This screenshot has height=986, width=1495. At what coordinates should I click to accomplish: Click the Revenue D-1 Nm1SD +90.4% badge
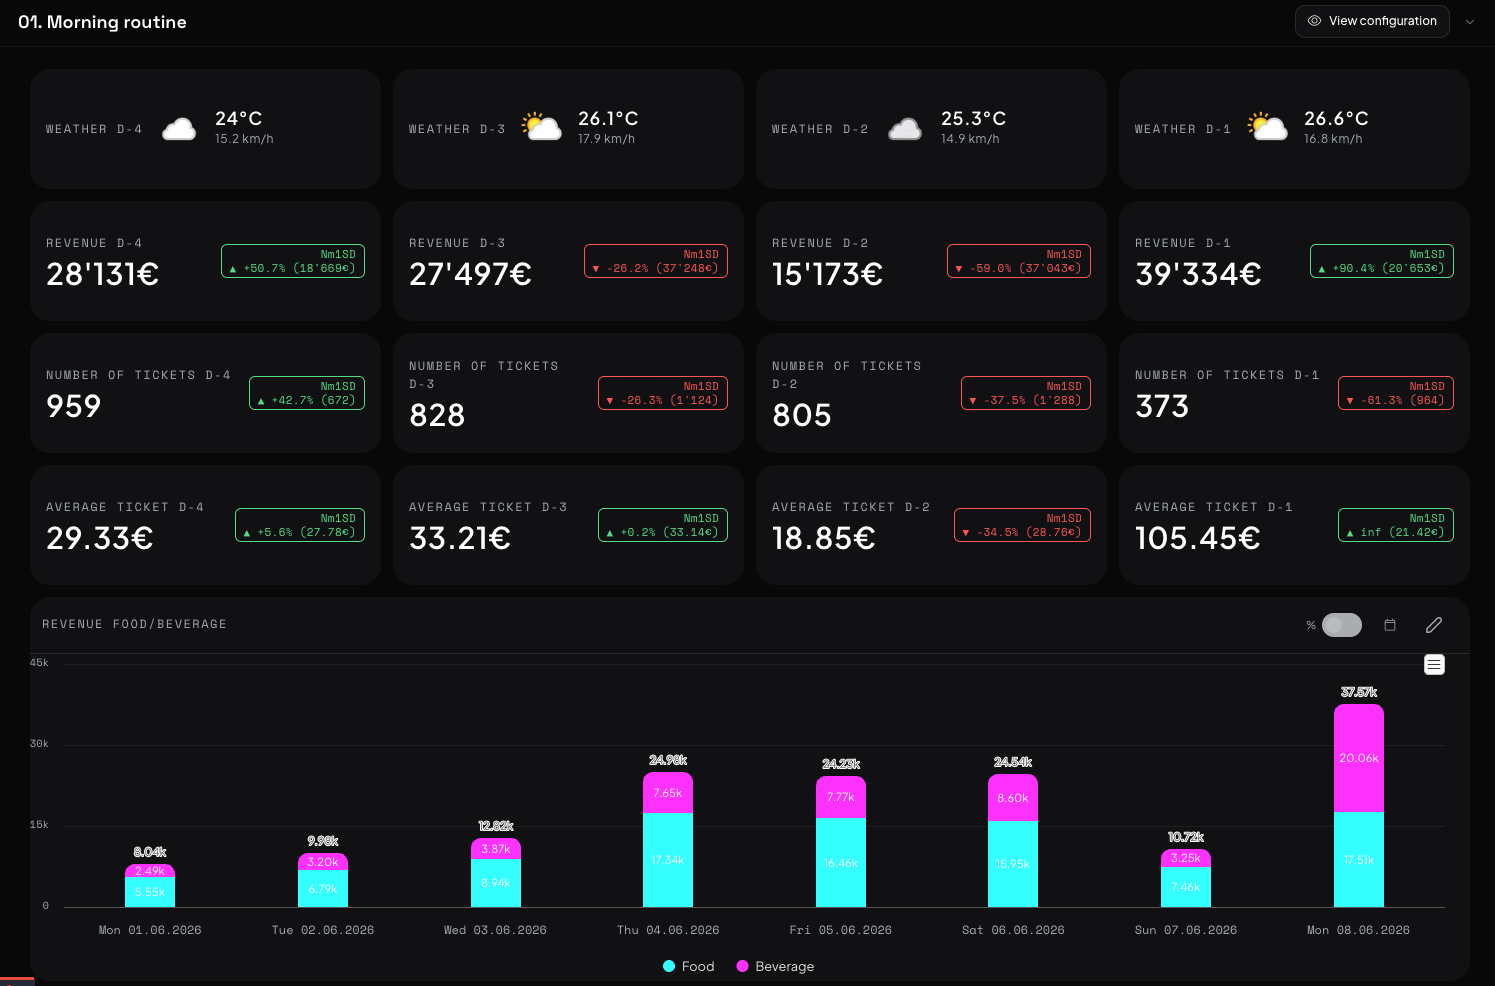(1382, 261)
